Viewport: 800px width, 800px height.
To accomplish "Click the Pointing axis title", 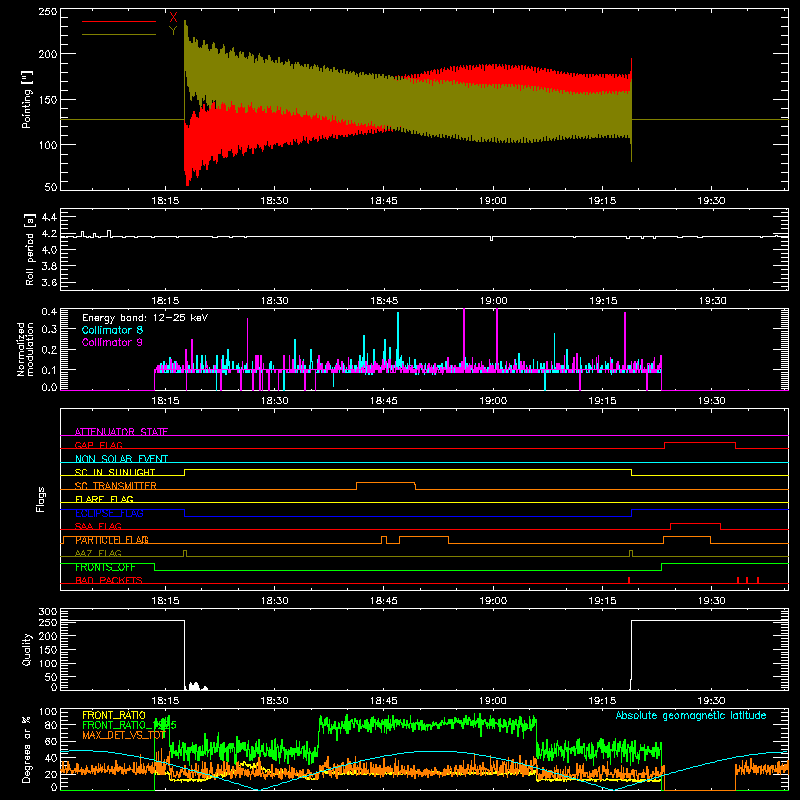I will click(27, 99).
